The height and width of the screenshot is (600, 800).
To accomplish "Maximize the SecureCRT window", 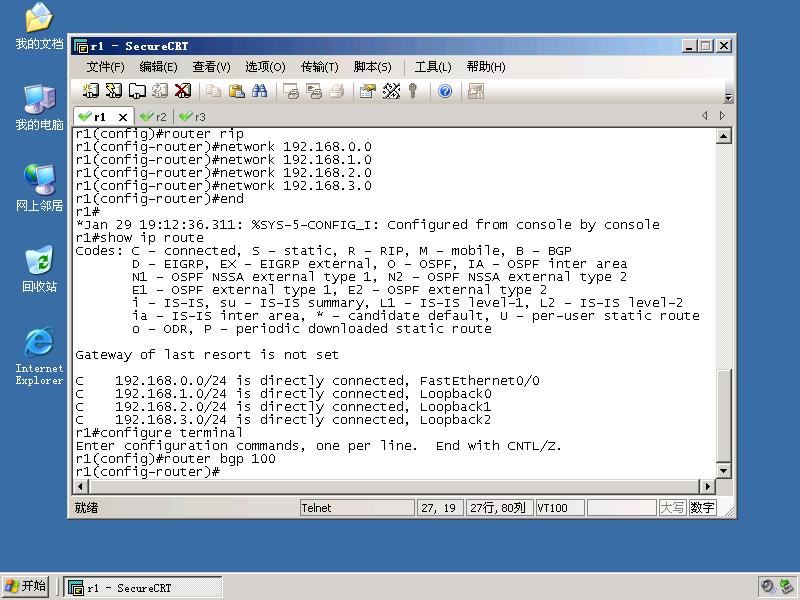I will click(706, 46).
